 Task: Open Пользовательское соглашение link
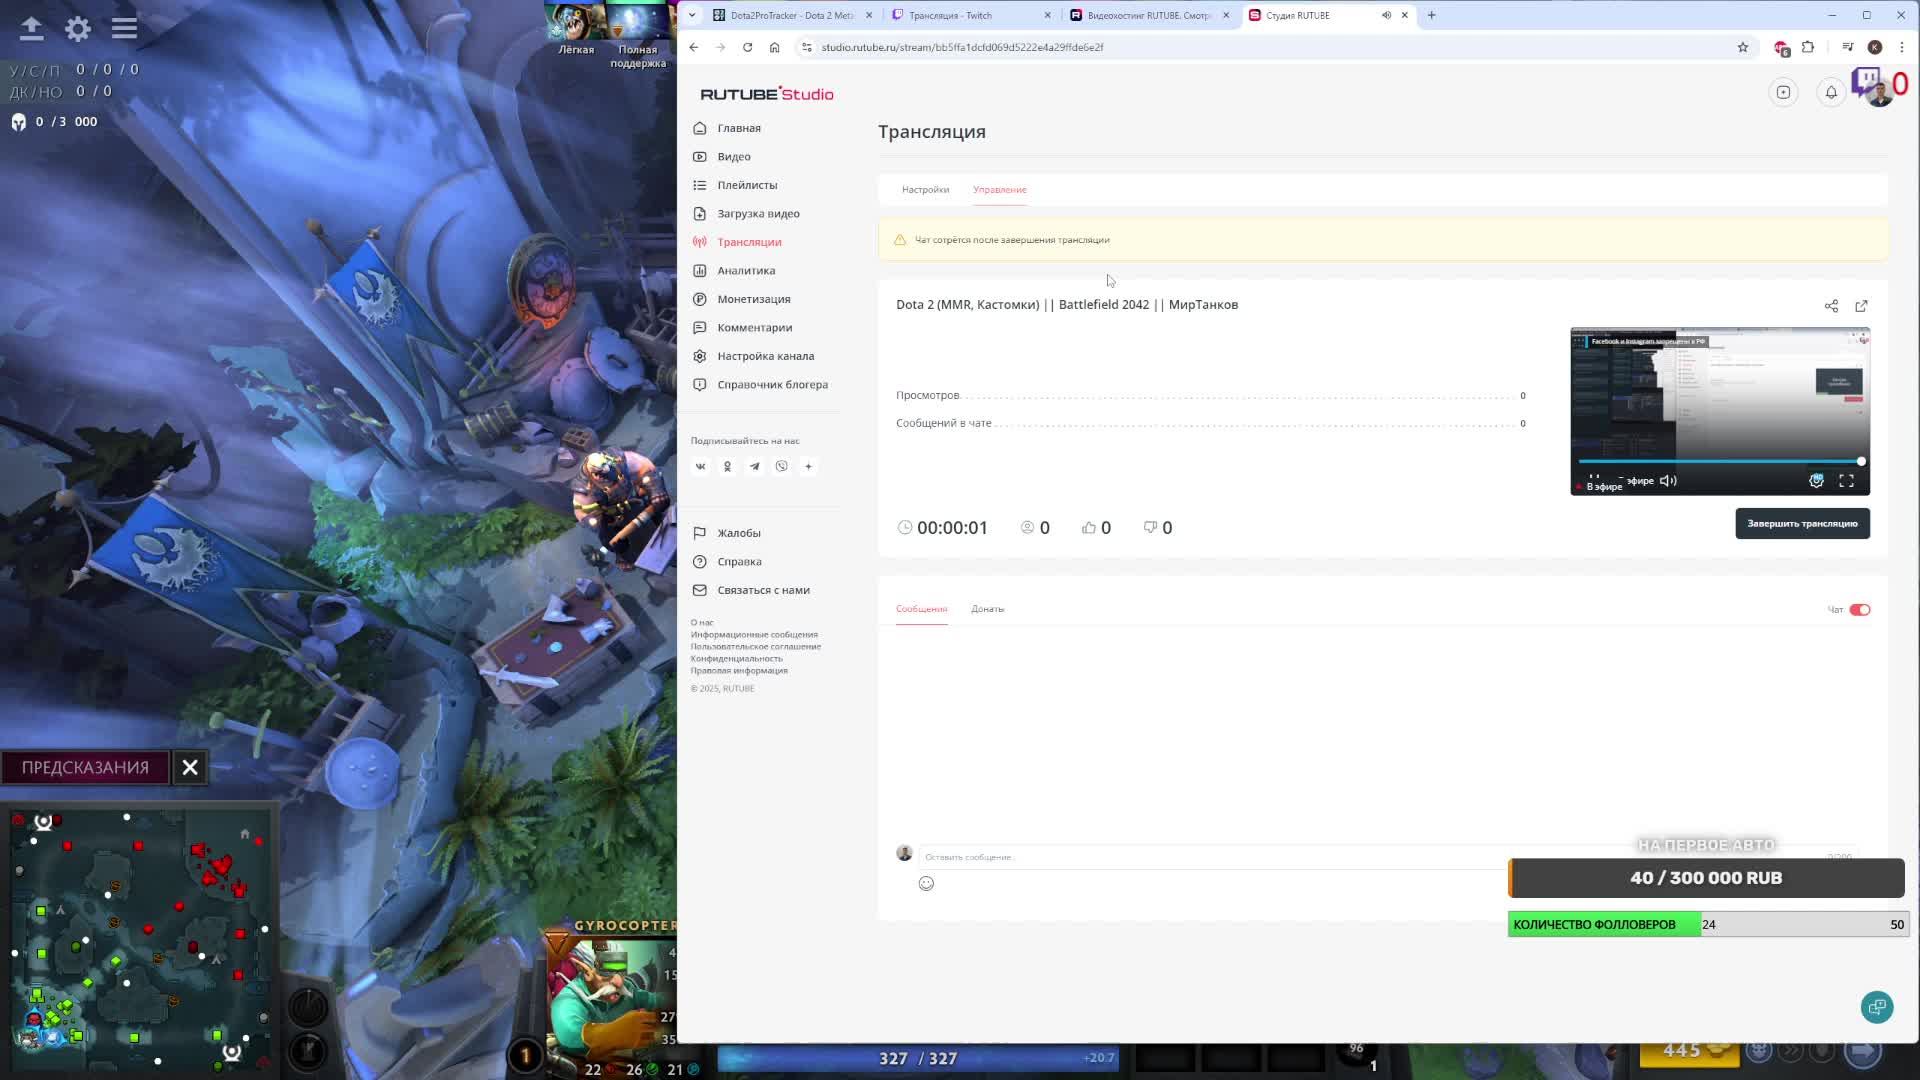coord(755,647)
